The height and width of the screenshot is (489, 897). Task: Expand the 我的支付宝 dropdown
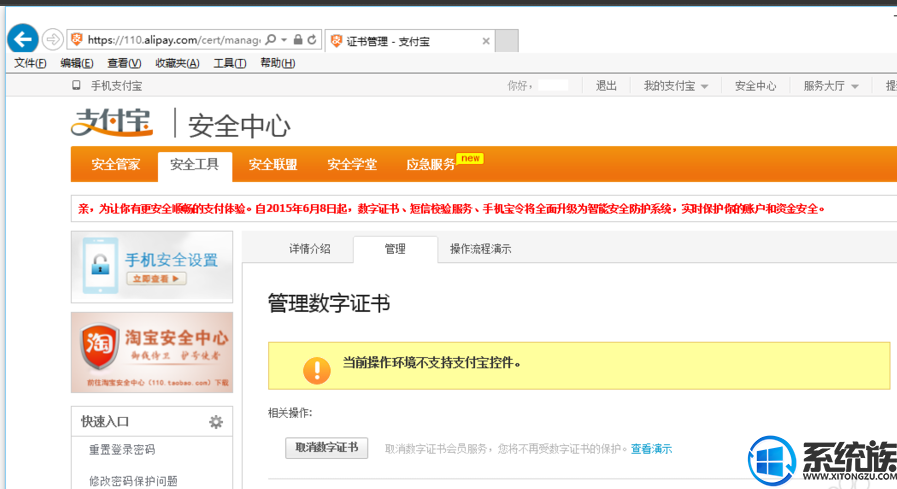pyautogui.click(x=676, y=86)
